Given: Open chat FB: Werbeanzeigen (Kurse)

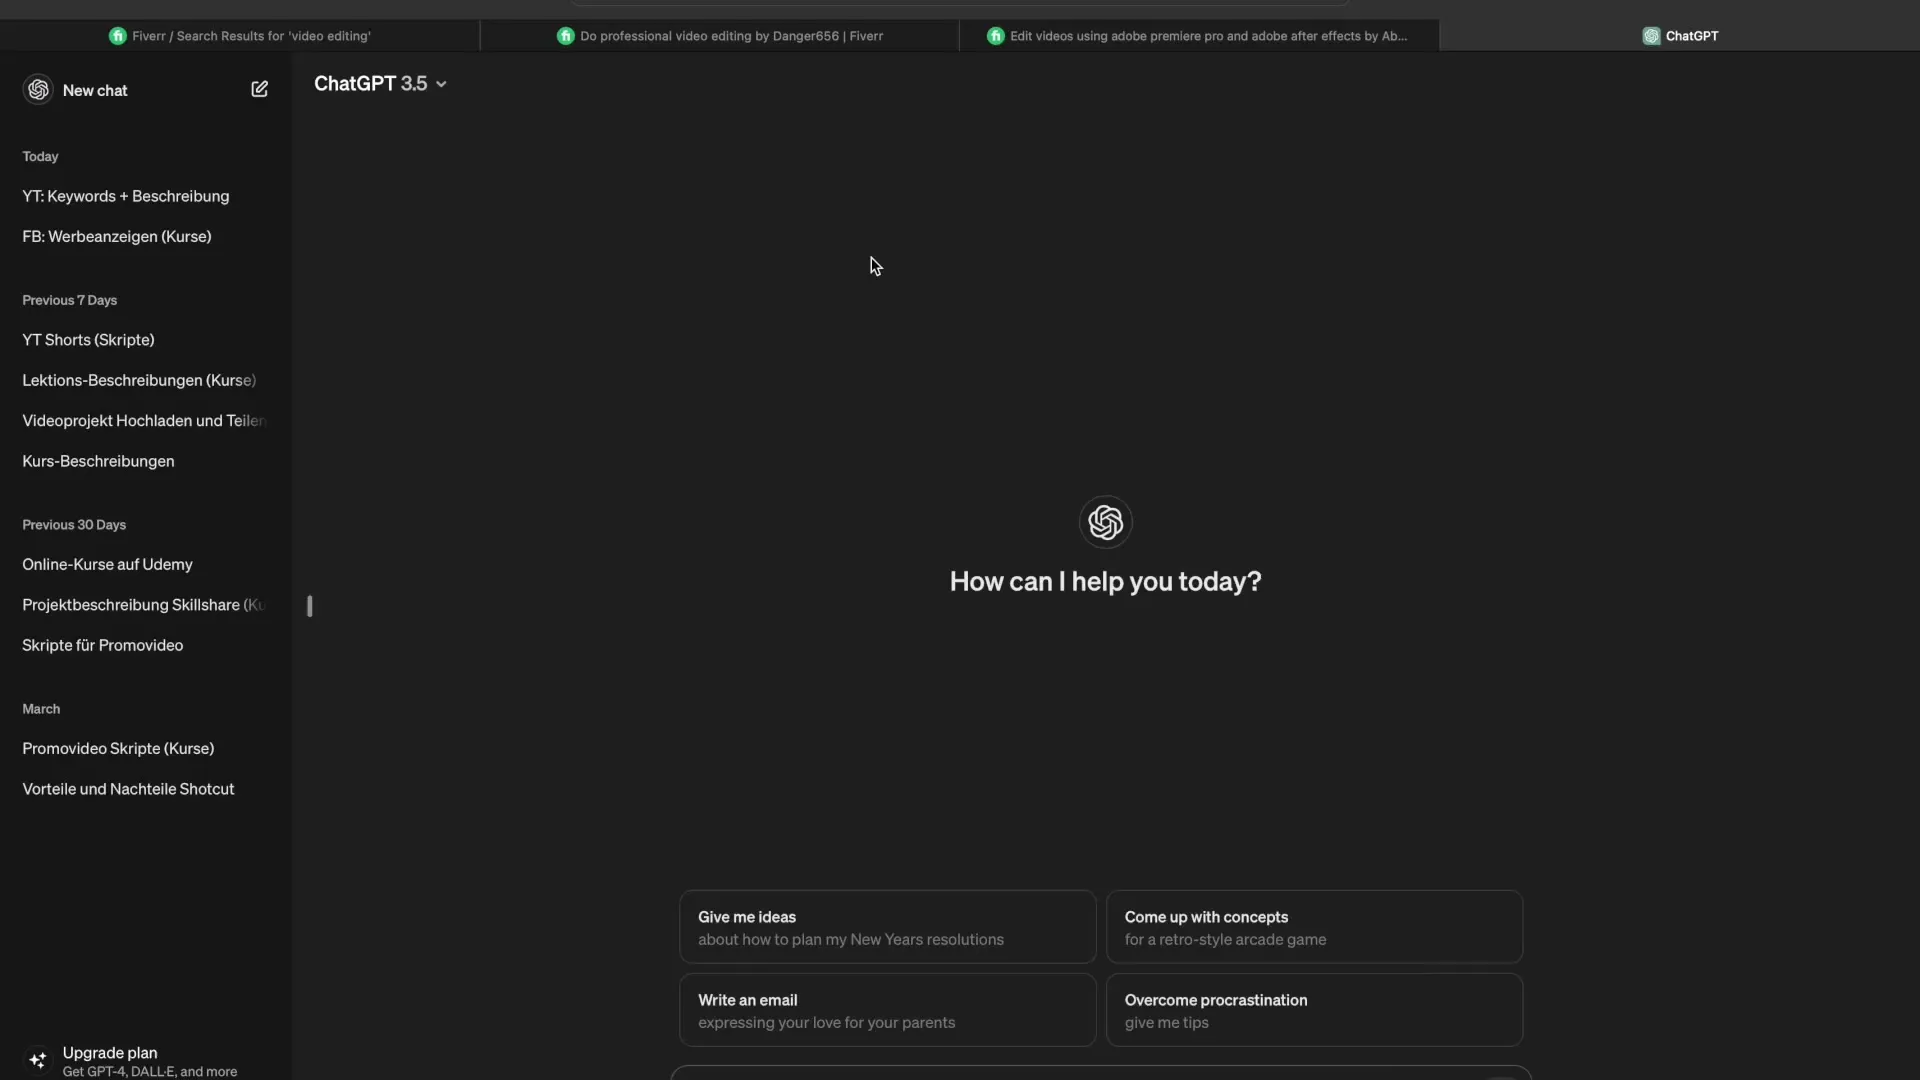Looking at the screenshot, I should [x=117, y=237].
